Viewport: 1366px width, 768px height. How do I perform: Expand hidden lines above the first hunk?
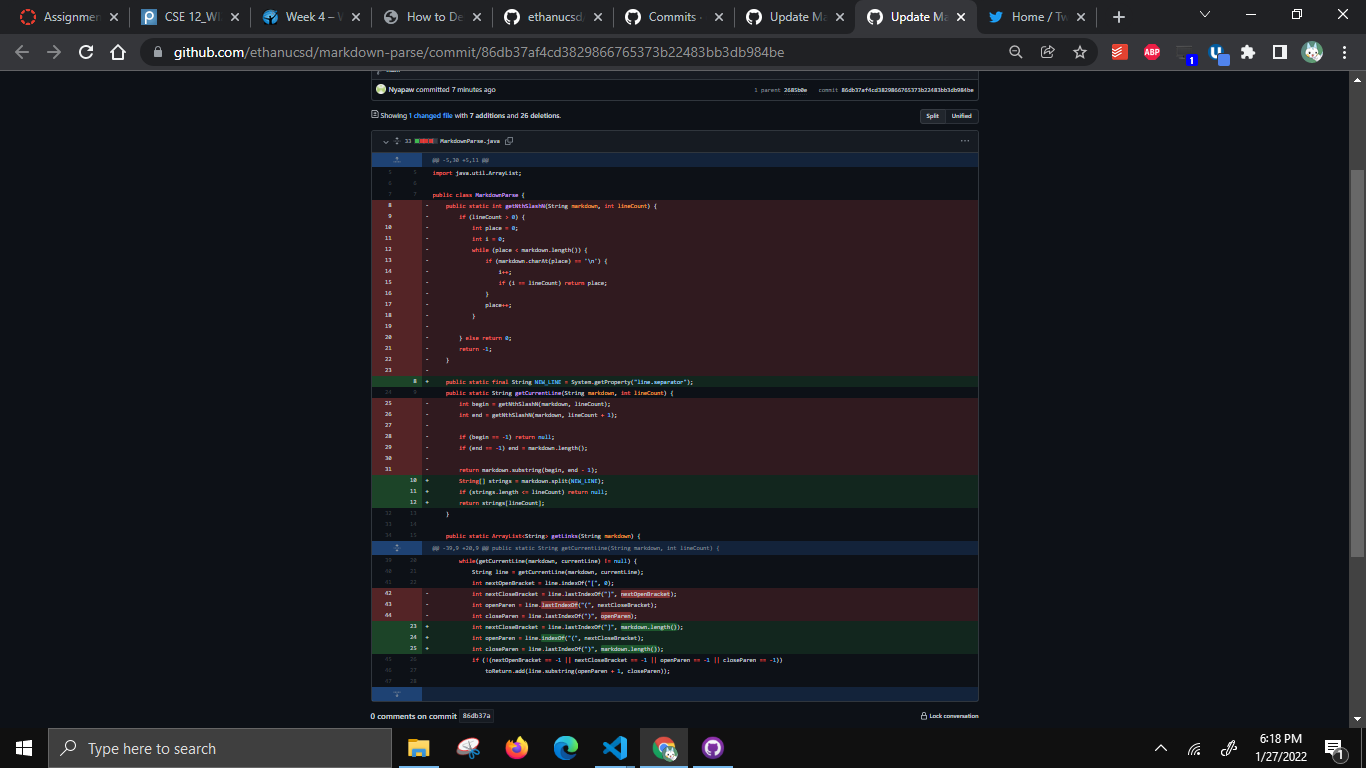397,159
